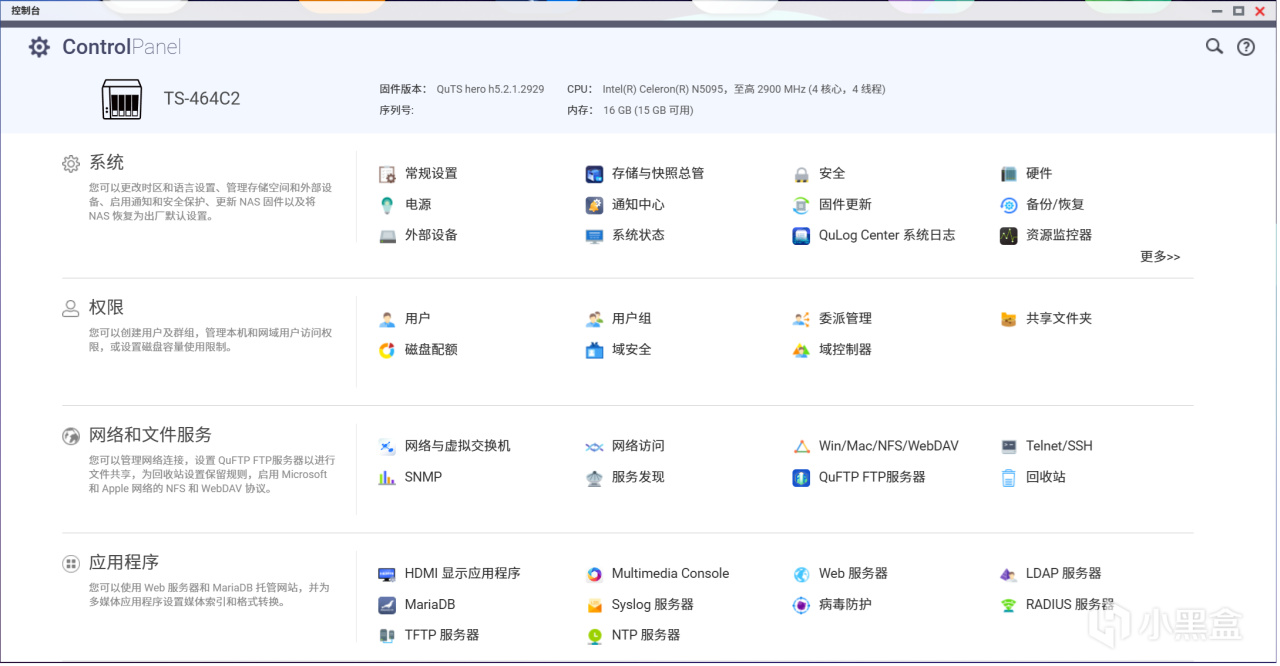This screenshot has height=666, width=1280.
Task: Open the 域安全 domain security icon
Action: click(x=594, y=350)
